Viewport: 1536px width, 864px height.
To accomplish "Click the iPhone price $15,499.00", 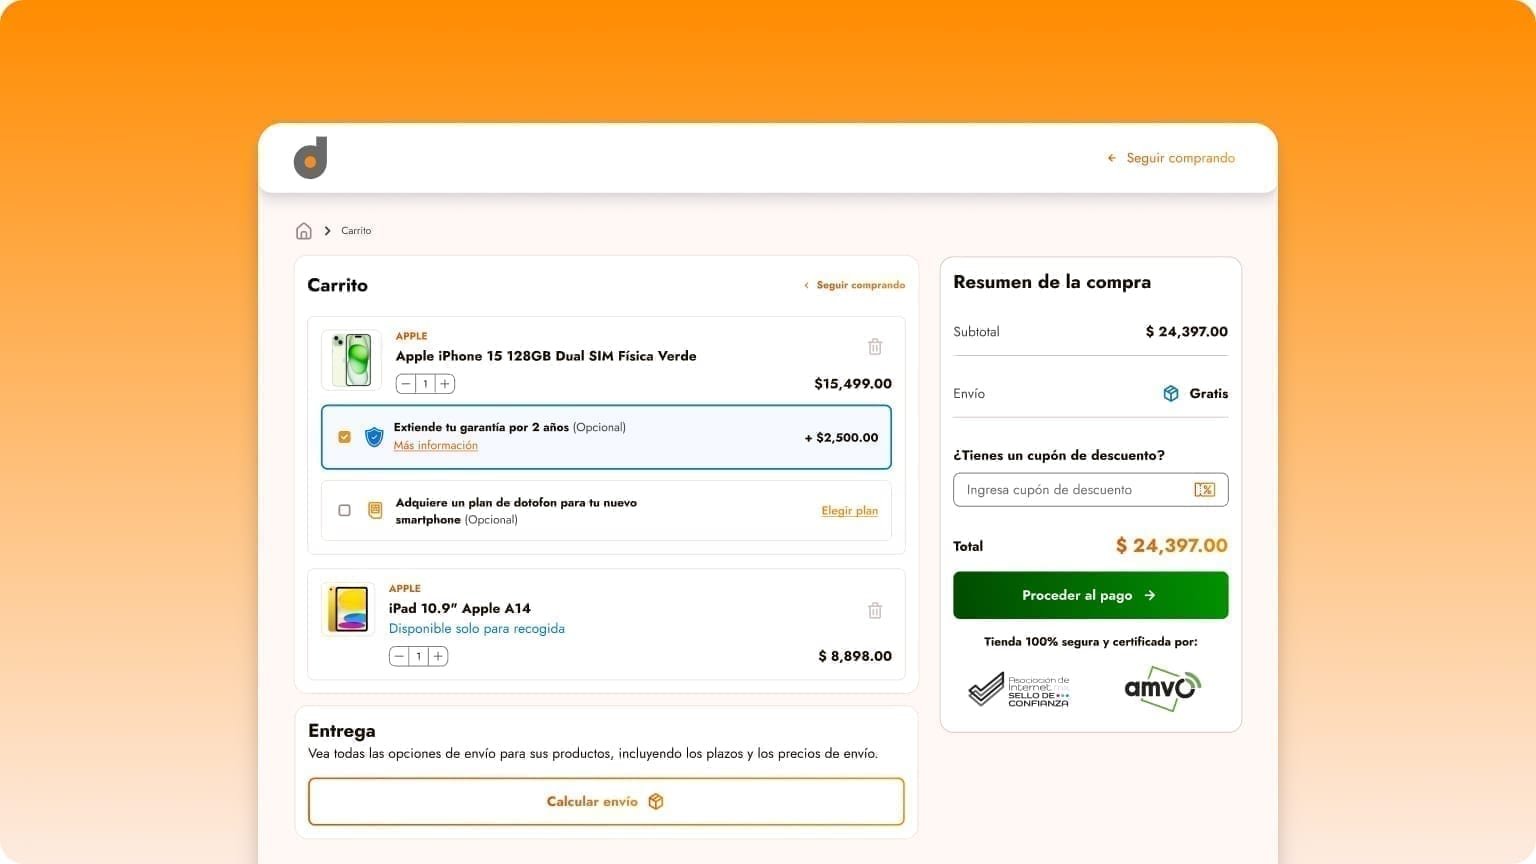I will tap(853, 384).
